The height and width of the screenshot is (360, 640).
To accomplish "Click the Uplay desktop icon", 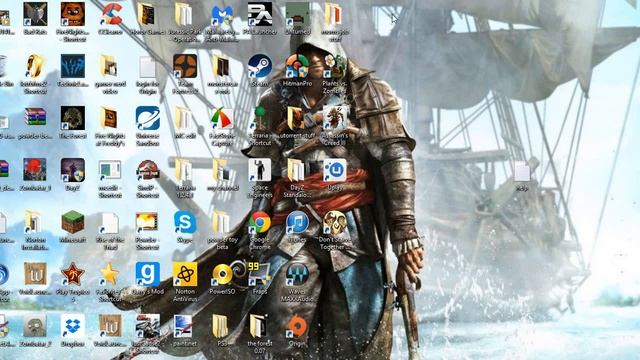I will point(335,170).
